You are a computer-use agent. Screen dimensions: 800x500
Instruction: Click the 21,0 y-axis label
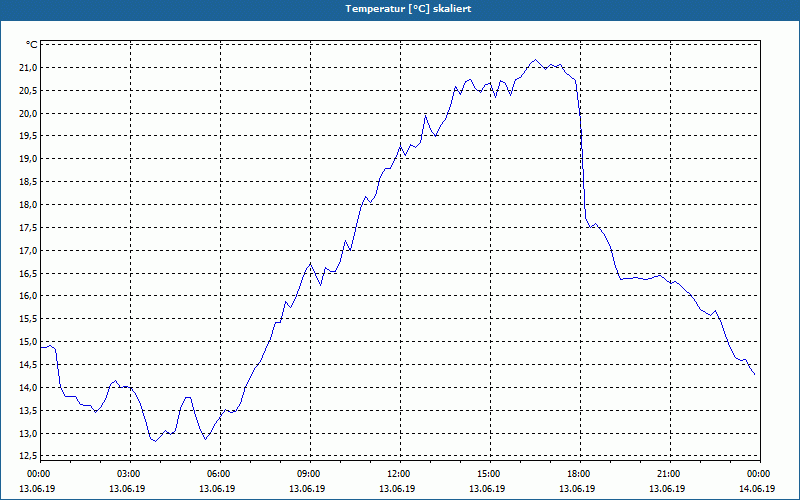tap(28, 68)
